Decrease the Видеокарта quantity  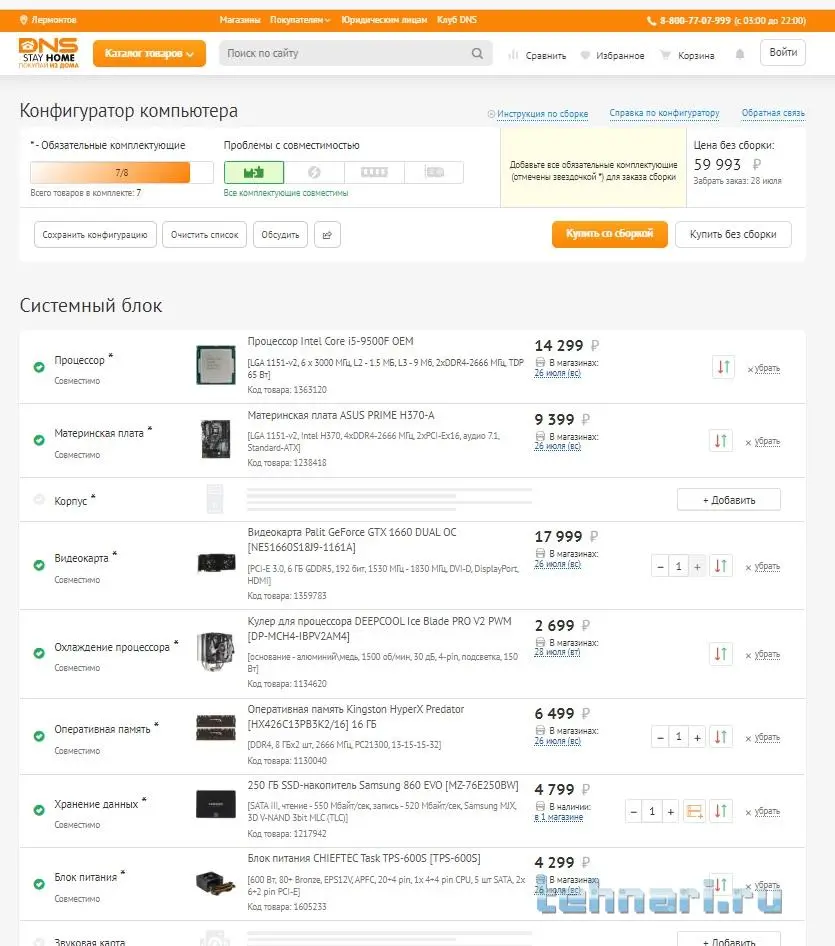click(661, 567)
